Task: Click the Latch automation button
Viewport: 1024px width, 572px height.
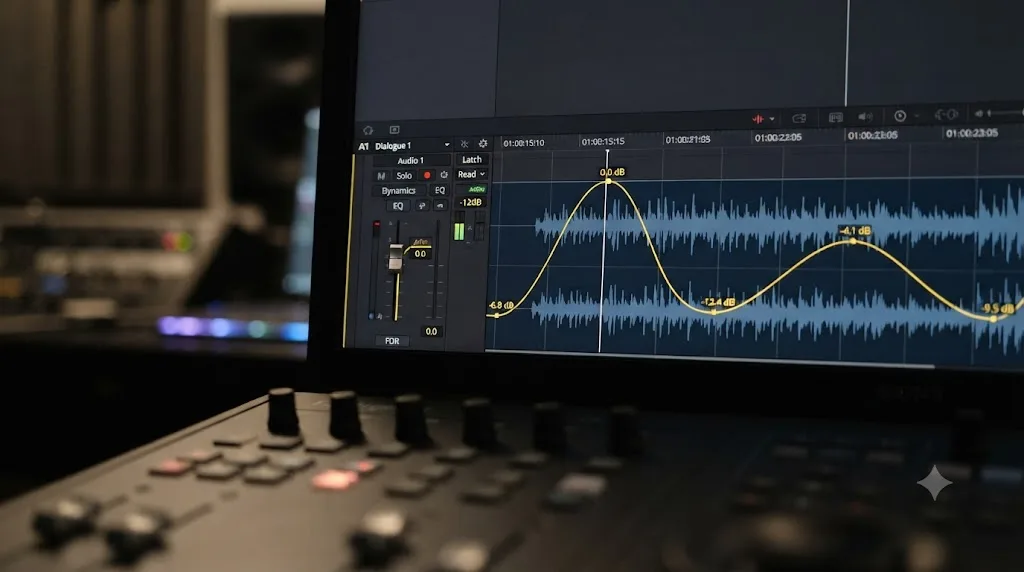Action: [x=472, y=159]
